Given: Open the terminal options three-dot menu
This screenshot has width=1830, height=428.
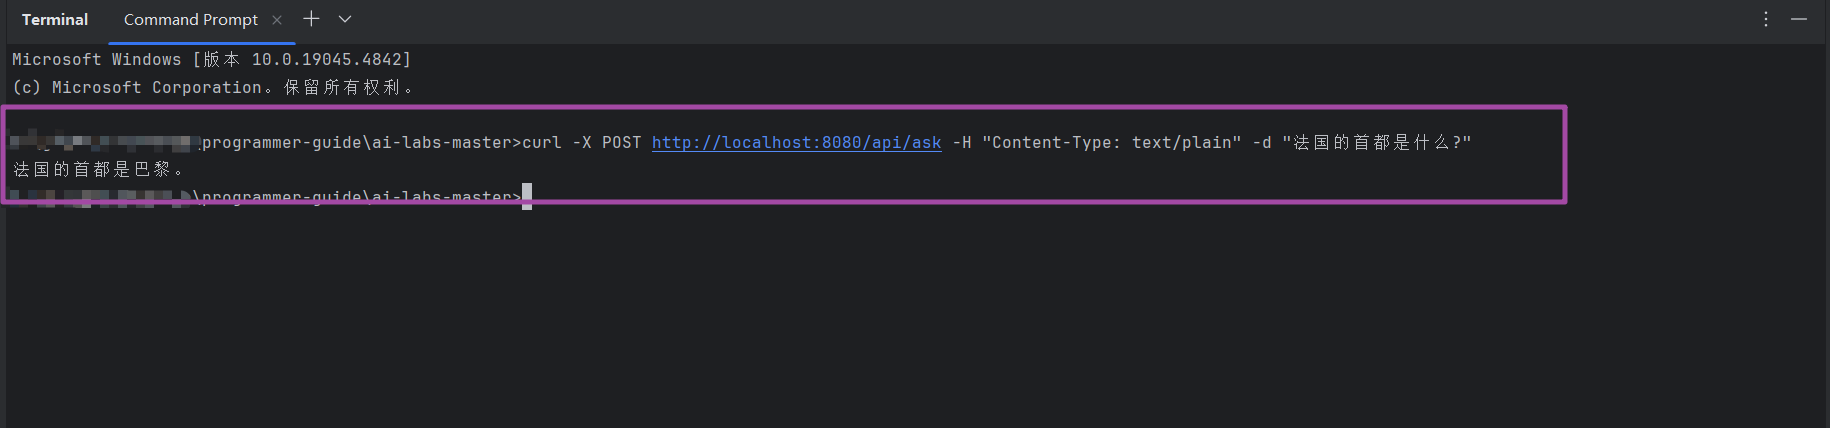Looking at the screenshot, I should pyautogui.click(x=1766, y=19).
